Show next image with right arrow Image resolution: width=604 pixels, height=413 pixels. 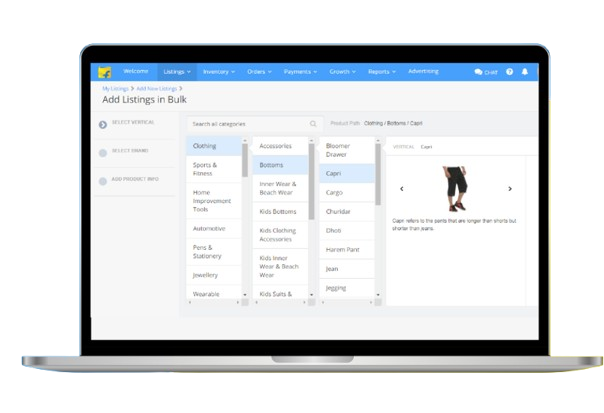coord(510,189)
